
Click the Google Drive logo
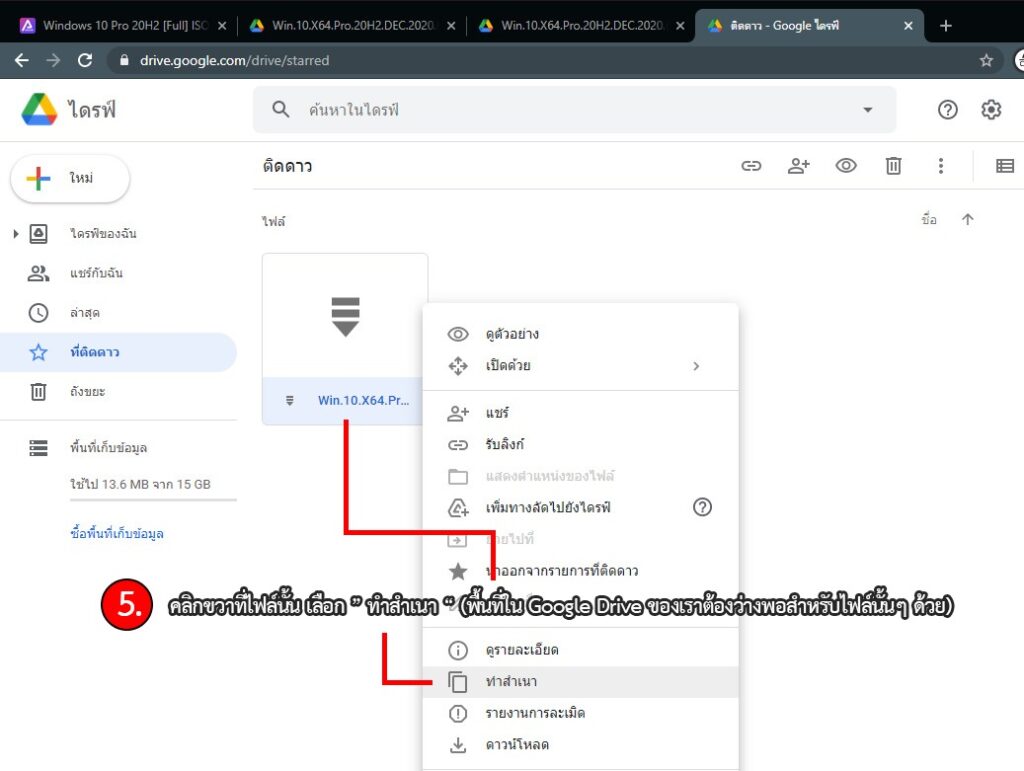(39, 109)
